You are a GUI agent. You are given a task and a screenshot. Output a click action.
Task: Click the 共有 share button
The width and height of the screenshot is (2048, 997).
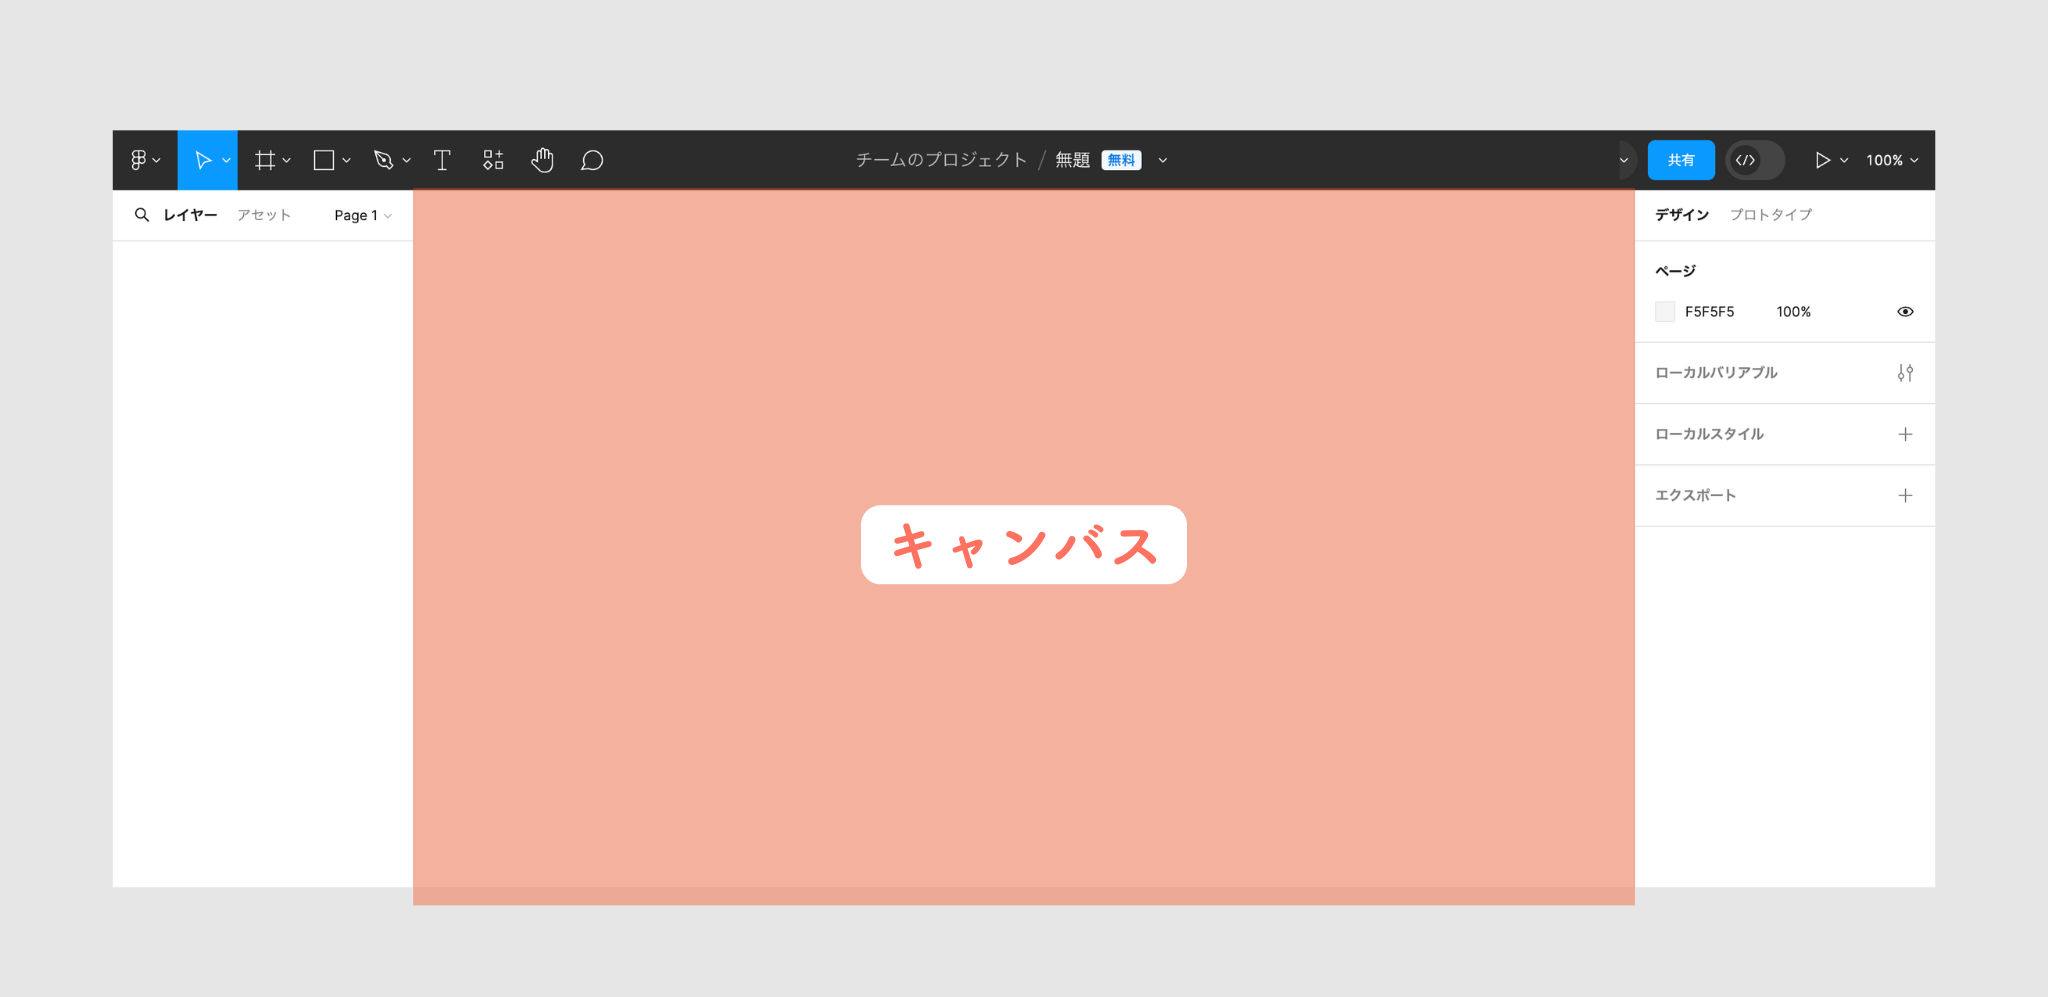(1681, 159)
